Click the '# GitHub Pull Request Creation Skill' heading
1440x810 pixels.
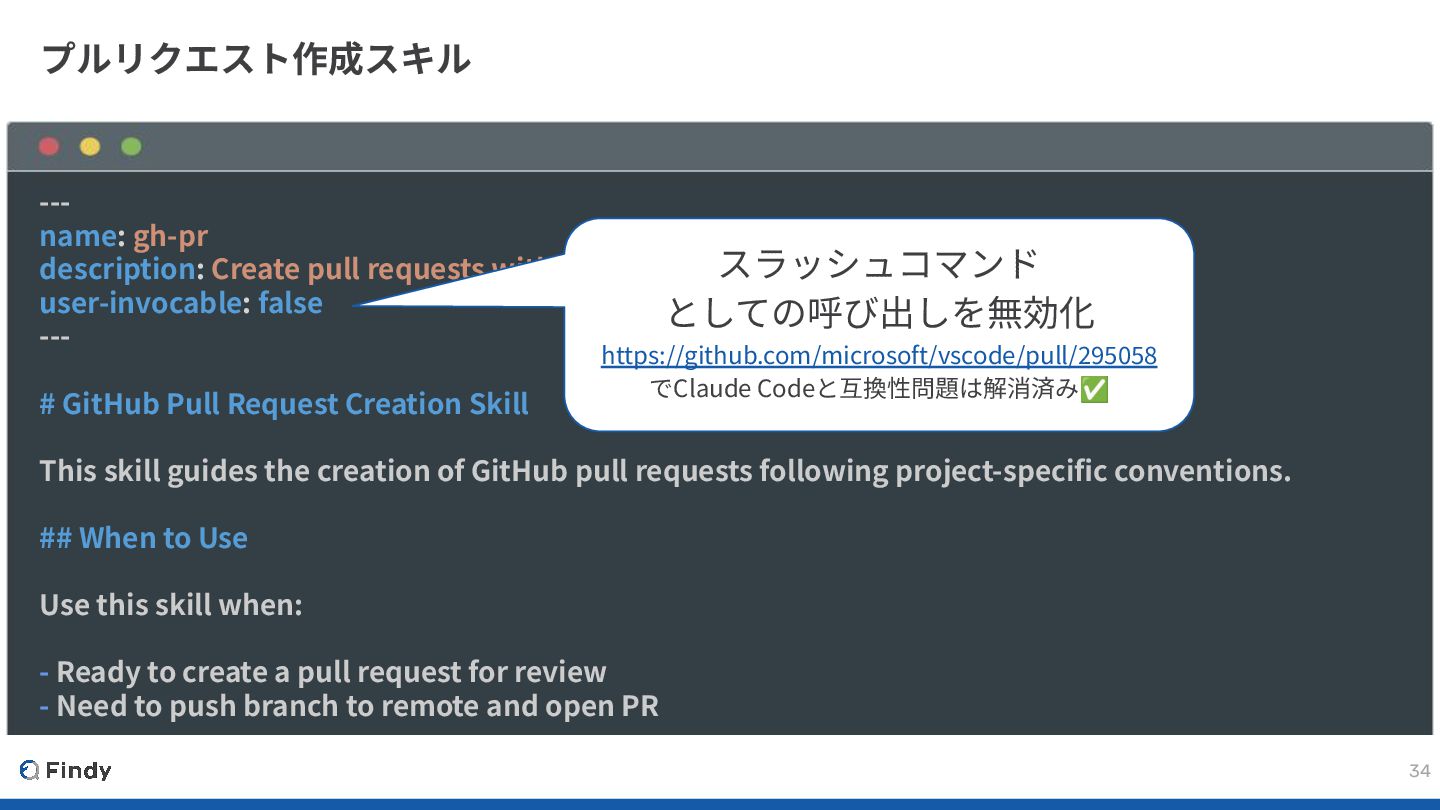point(284,404)
